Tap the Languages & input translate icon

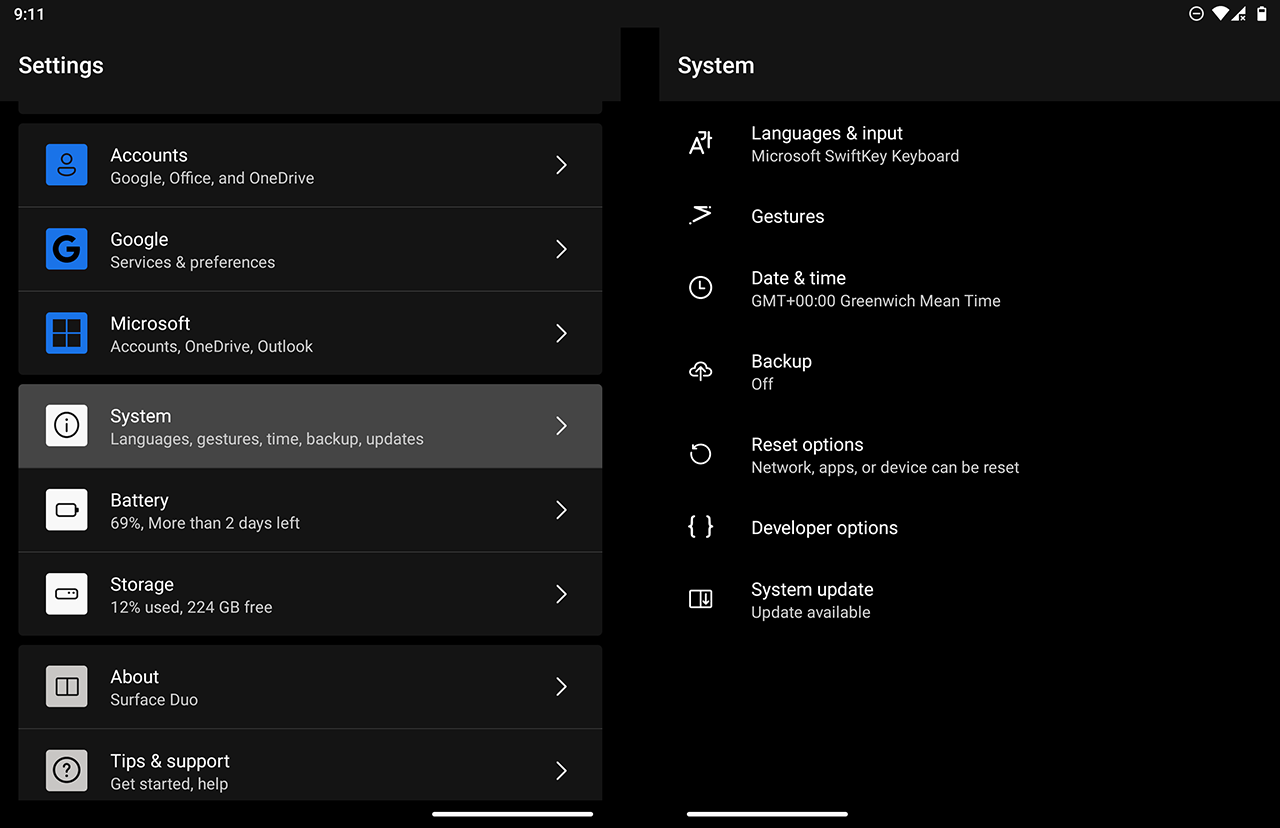701,143
